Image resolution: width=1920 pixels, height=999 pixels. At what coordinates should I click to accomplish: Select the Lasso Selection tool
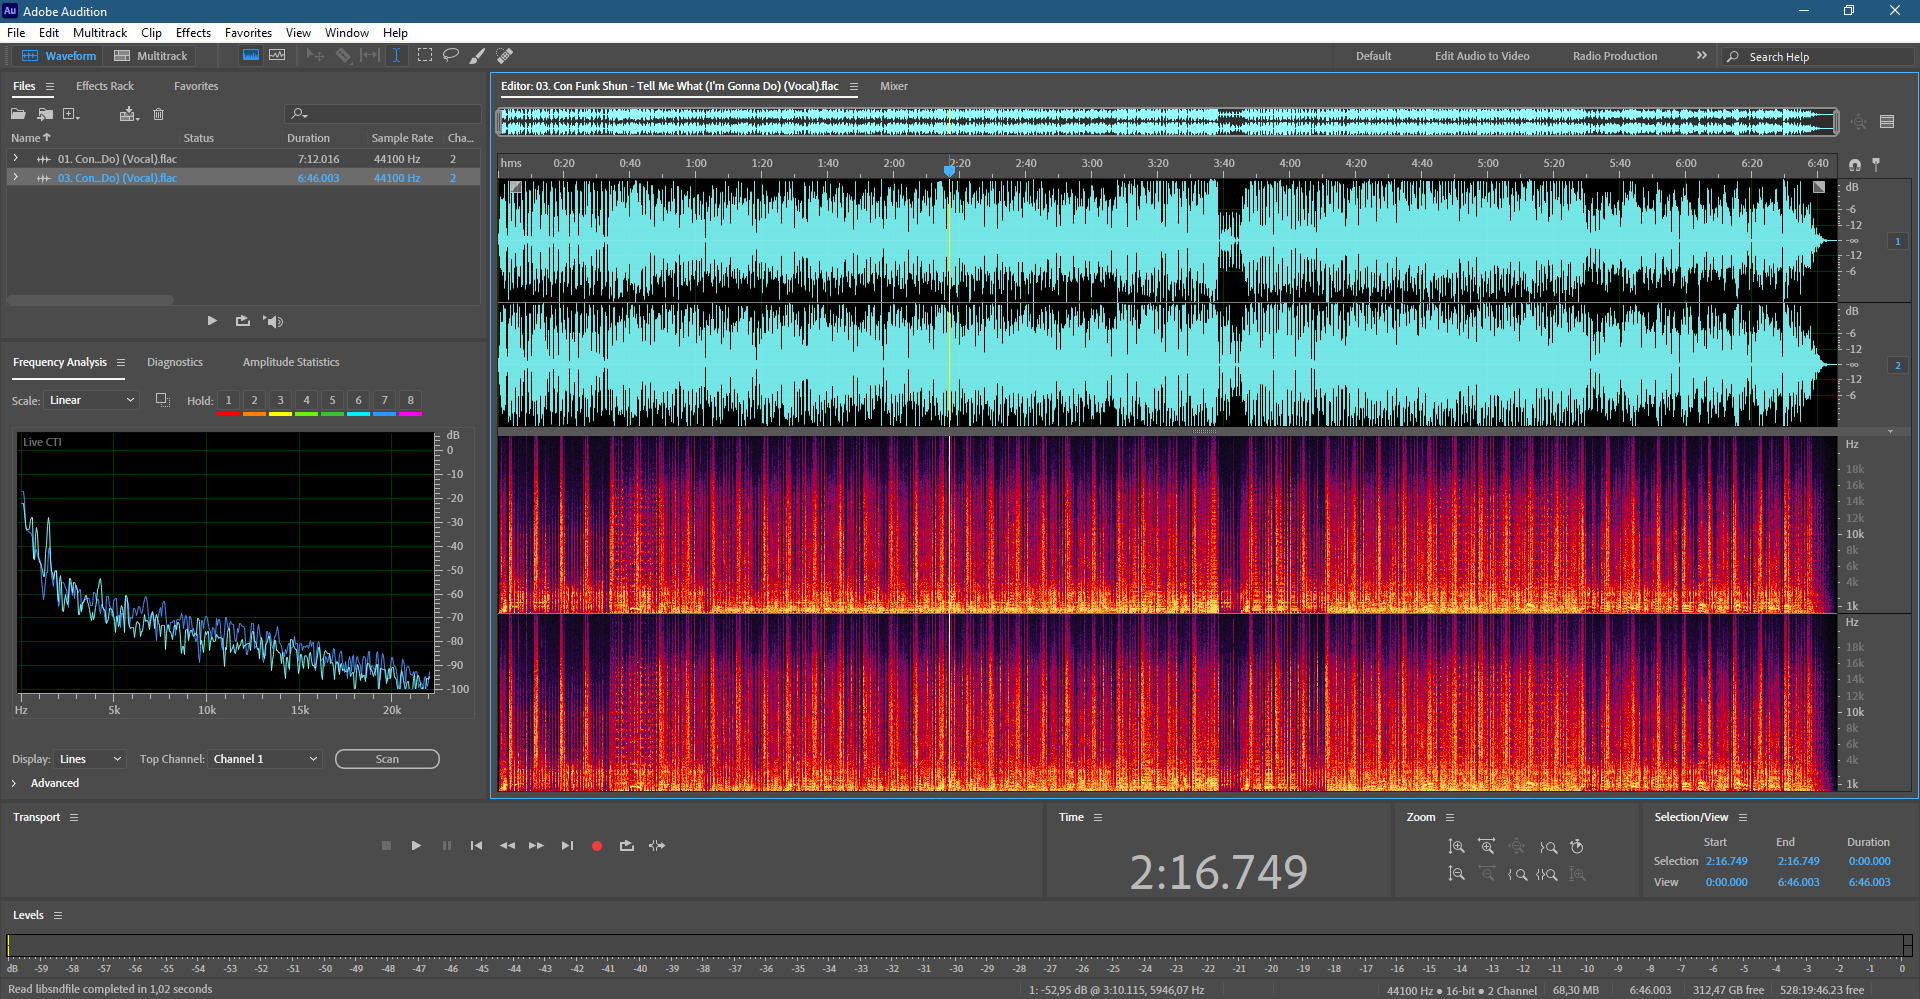(451, 56)
